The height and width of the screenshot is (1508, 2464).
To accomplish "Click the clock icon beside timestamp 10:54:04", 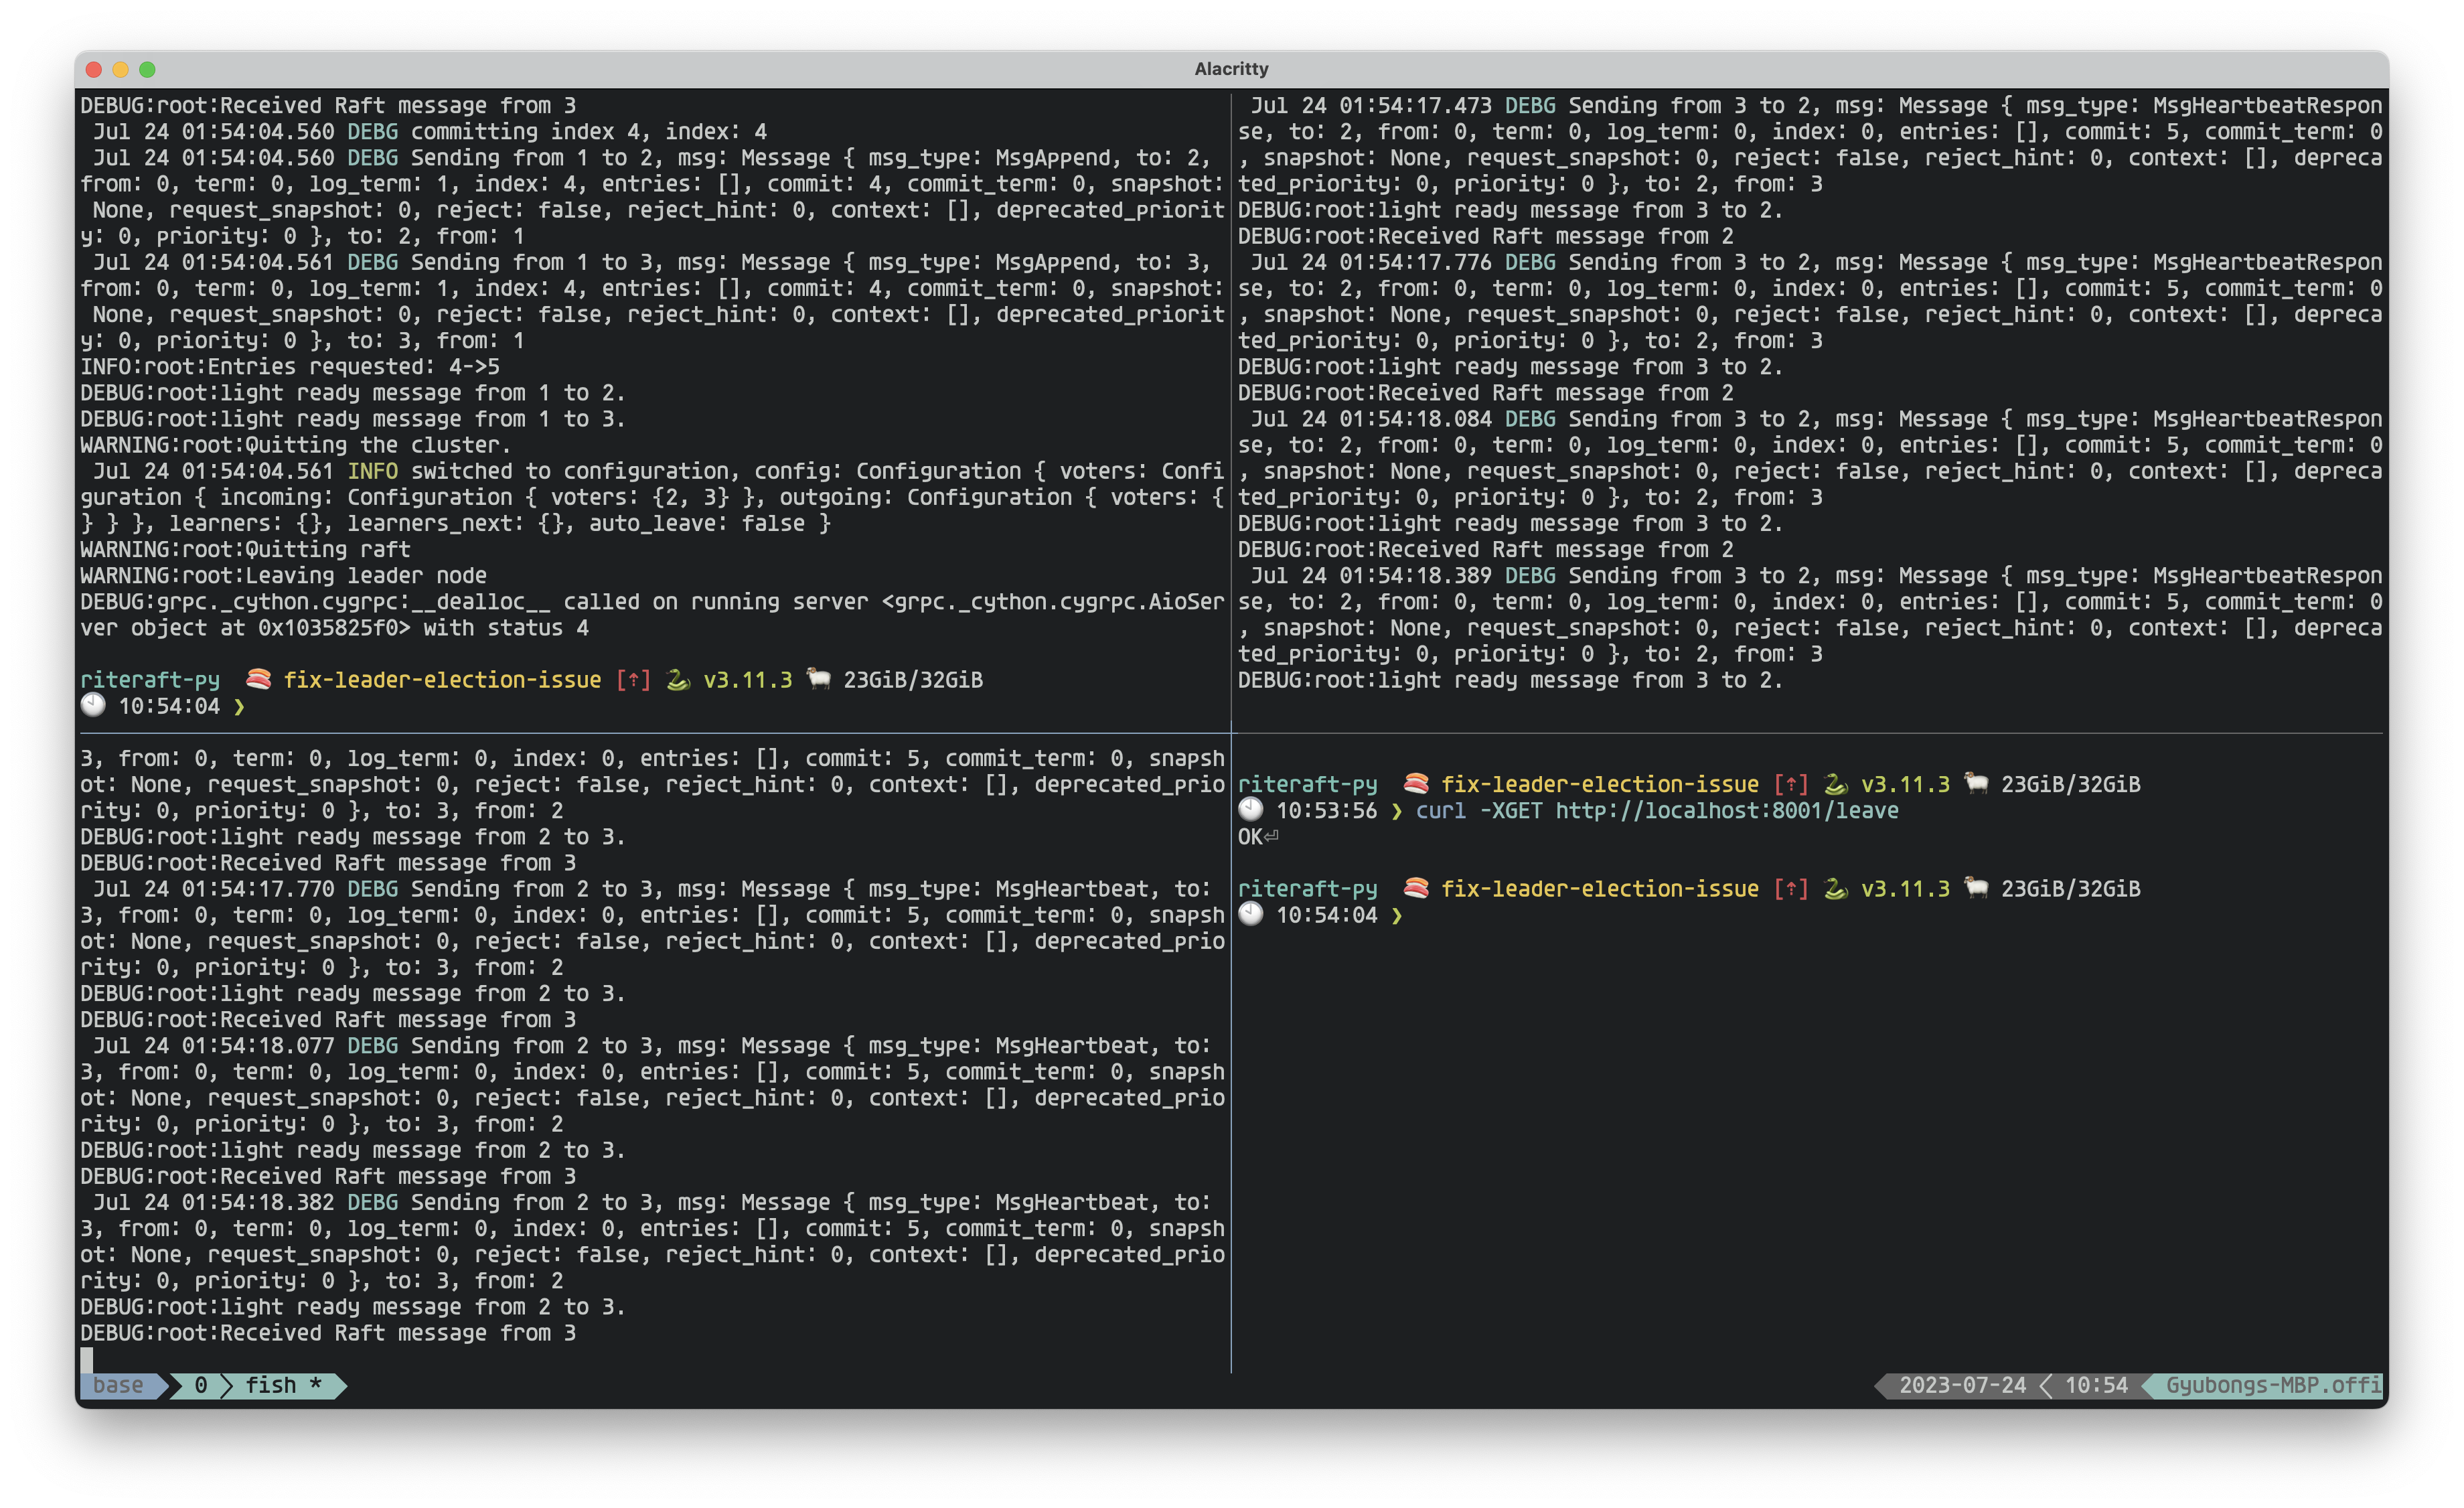I will click(92, 705).
